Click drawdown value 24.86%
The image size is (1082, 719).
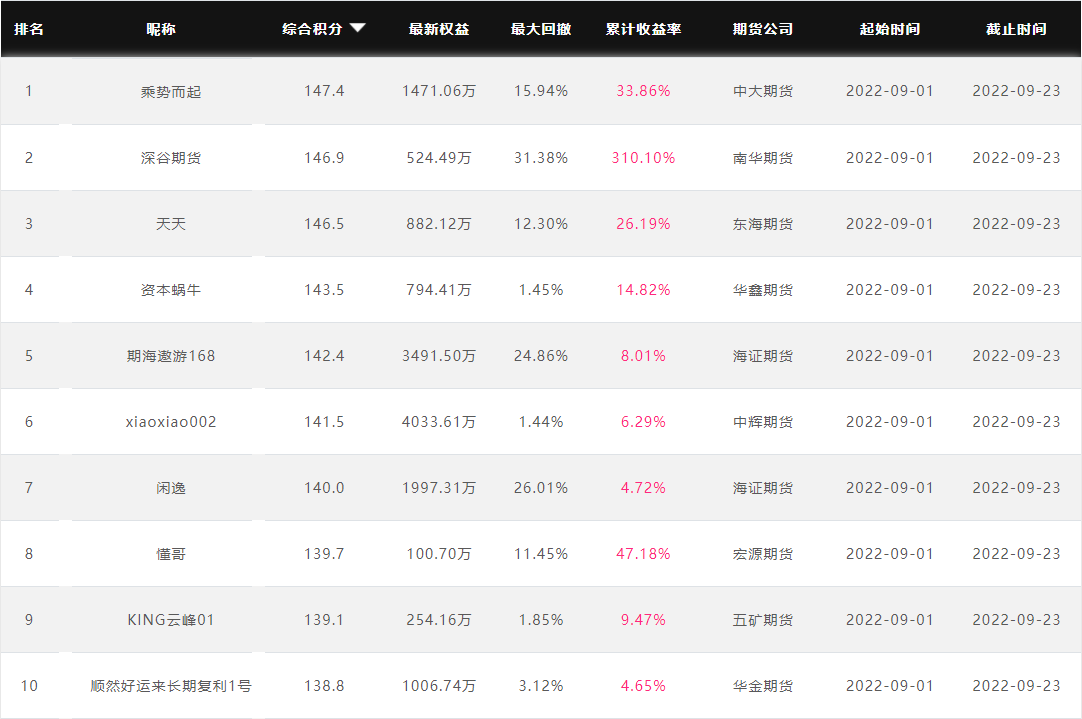(x=541, y=356)
